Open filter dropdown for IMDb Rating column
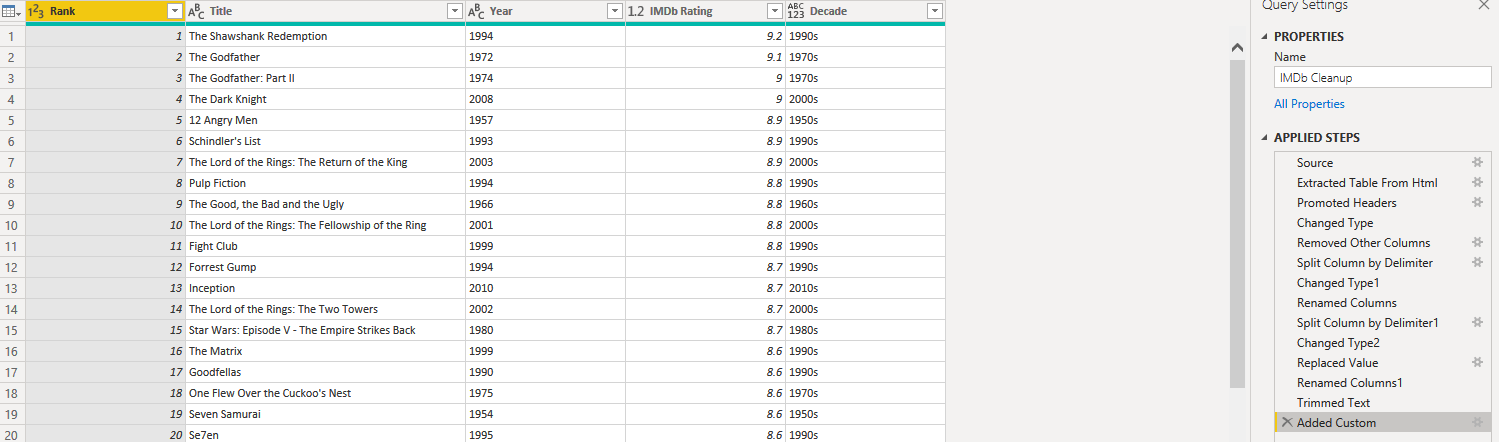The image size is (1499, 442). [774, 11]
